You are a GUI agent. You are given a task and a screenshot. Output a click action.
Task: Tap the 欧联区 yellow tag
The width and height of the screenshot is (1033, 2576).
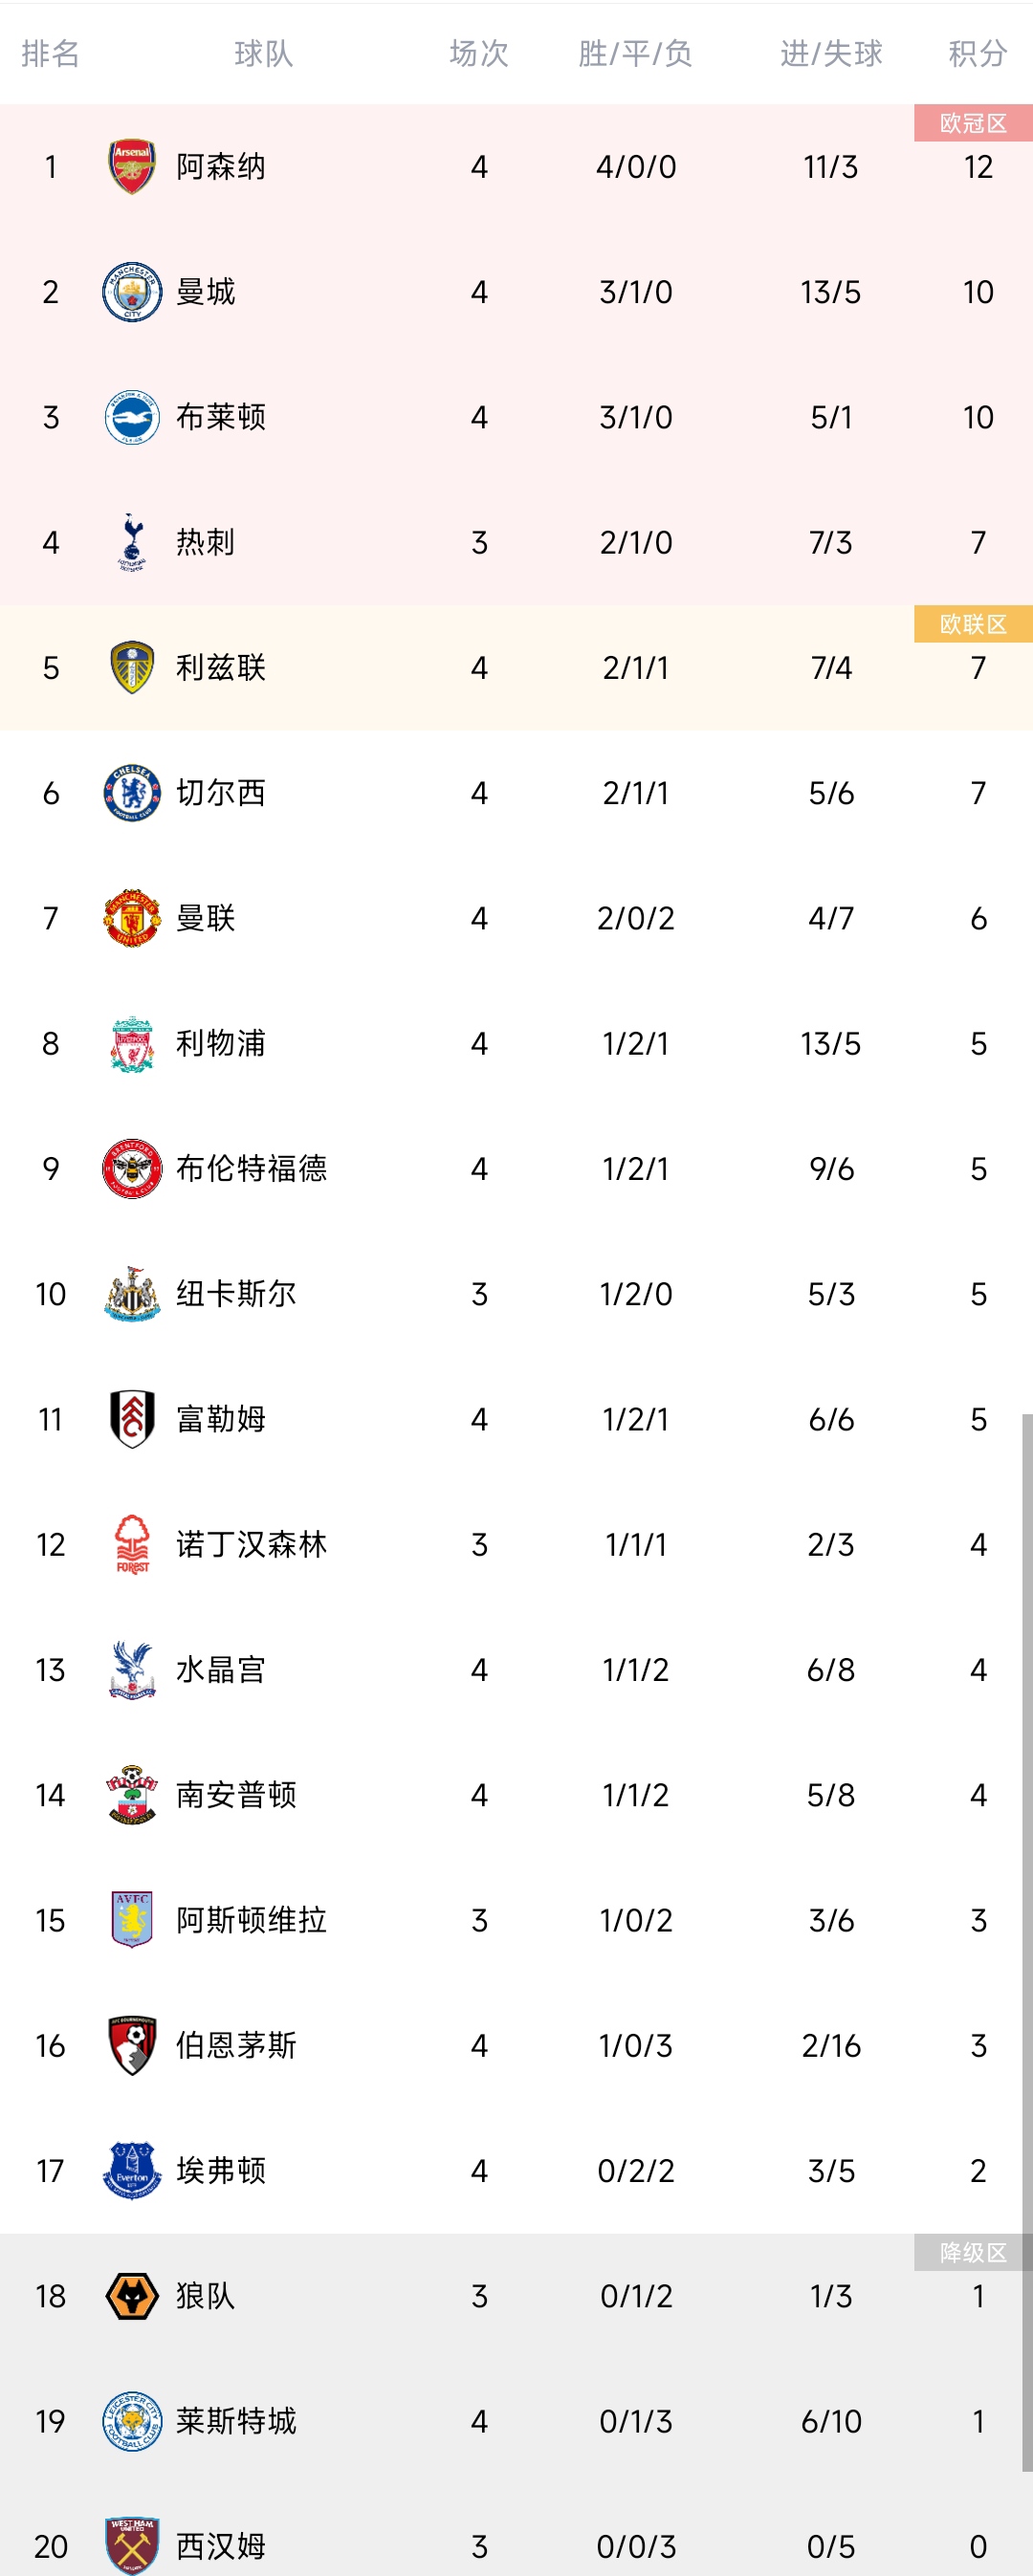tap(973, 624)
